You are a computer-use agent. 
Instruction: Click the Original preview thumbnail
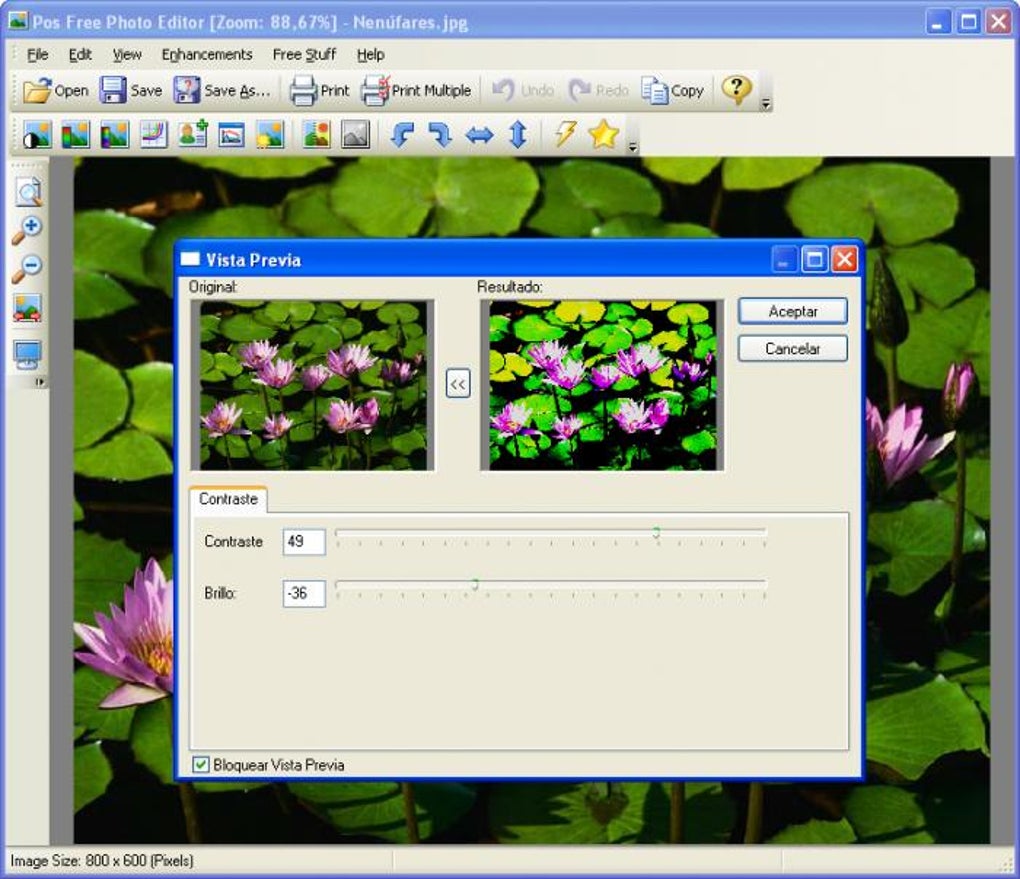coord(313,385)
